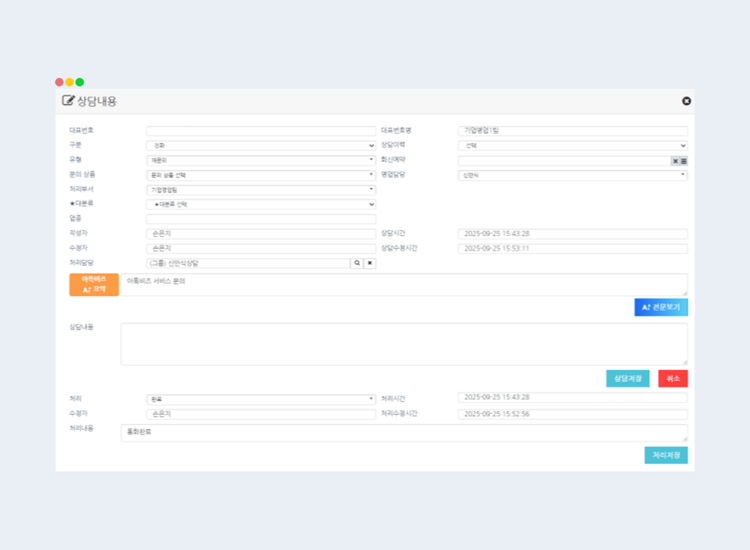The image size is (750, 550).
Task: Open the 처리 status dropdown
Action: pyautogui.click(x=261, y=398)
